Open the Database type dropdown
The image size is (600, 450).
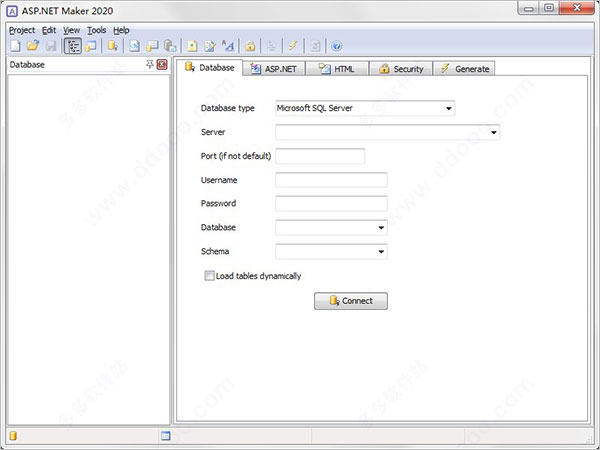pos(365,108)
